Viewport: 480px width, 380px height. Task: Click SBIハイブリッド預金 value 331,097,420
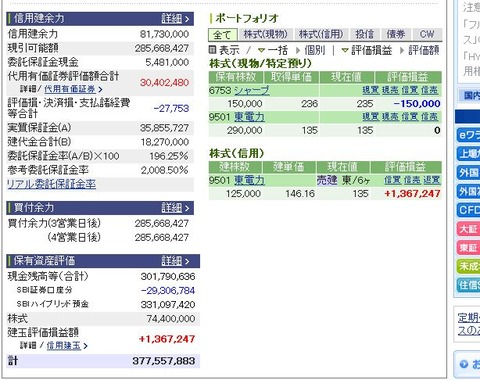point(168,305)
